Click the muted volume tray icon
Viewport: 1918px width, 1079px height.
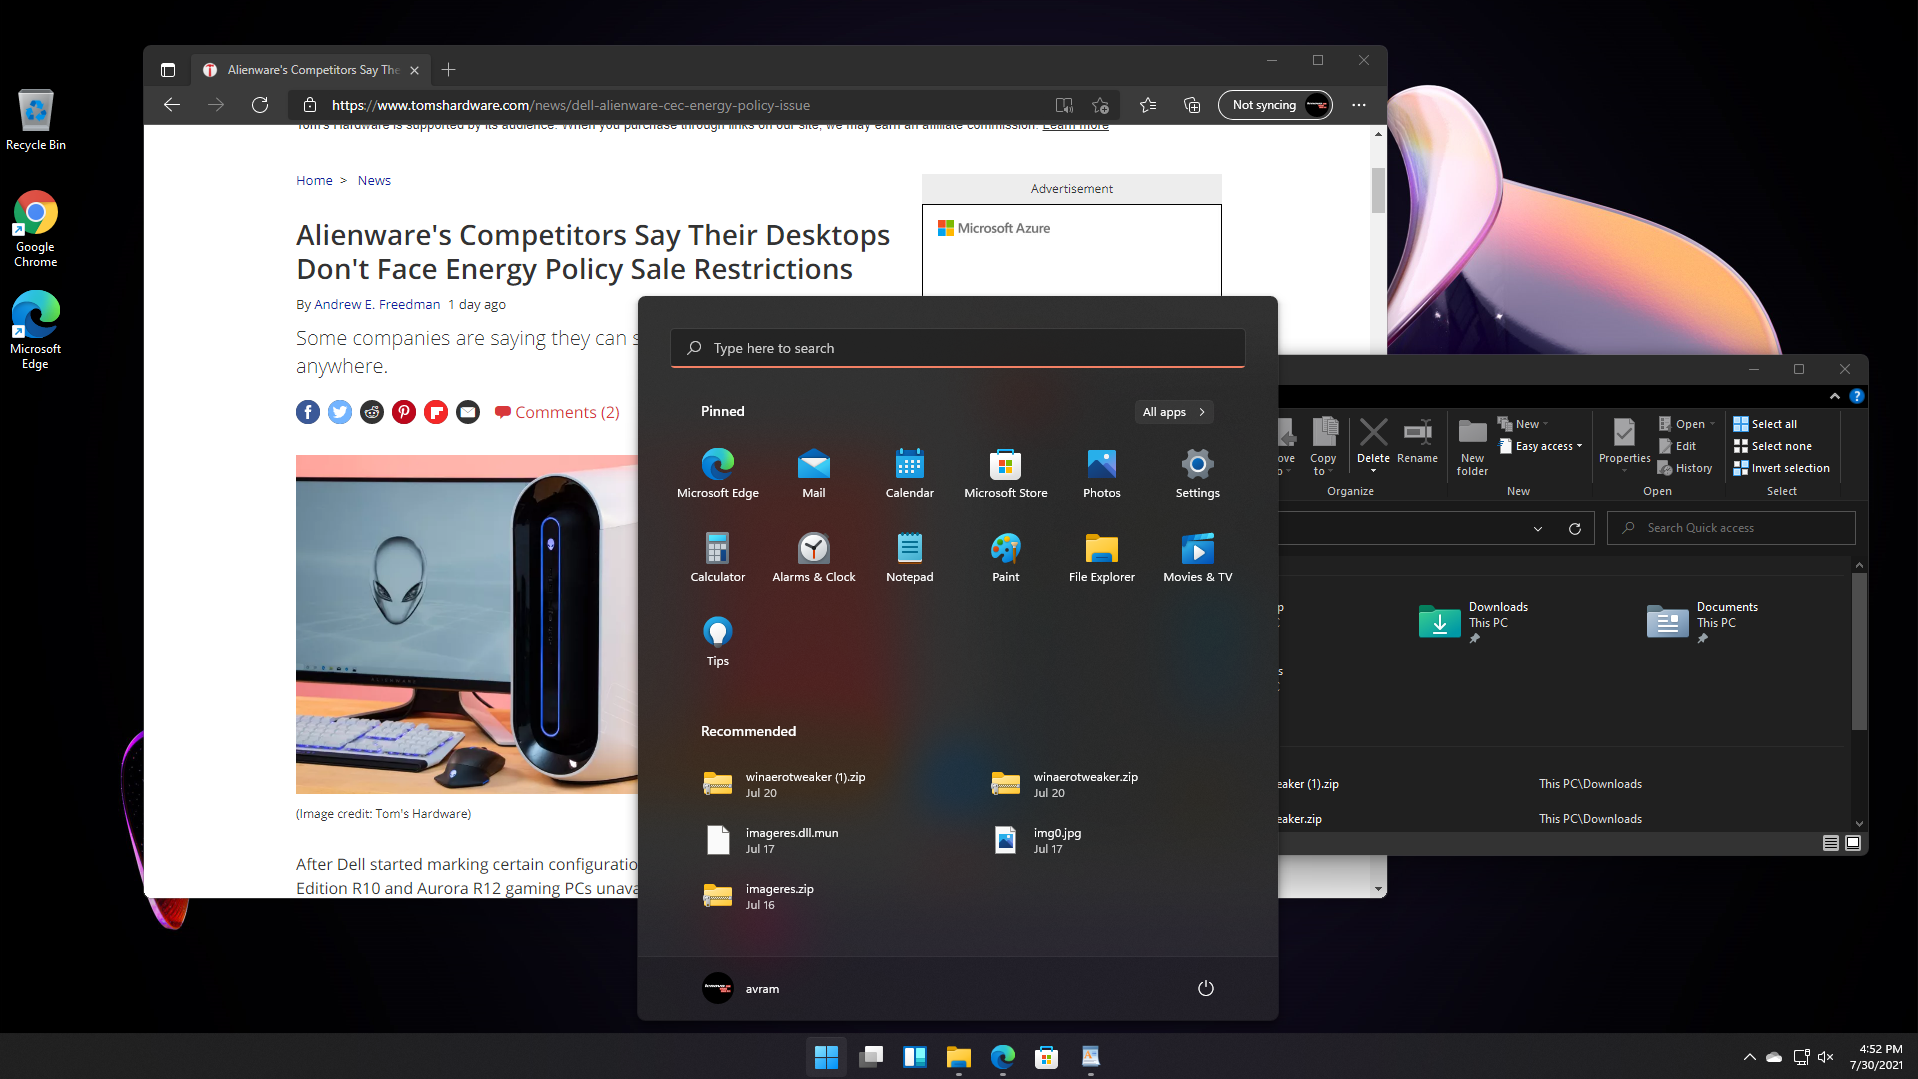1826,1057
